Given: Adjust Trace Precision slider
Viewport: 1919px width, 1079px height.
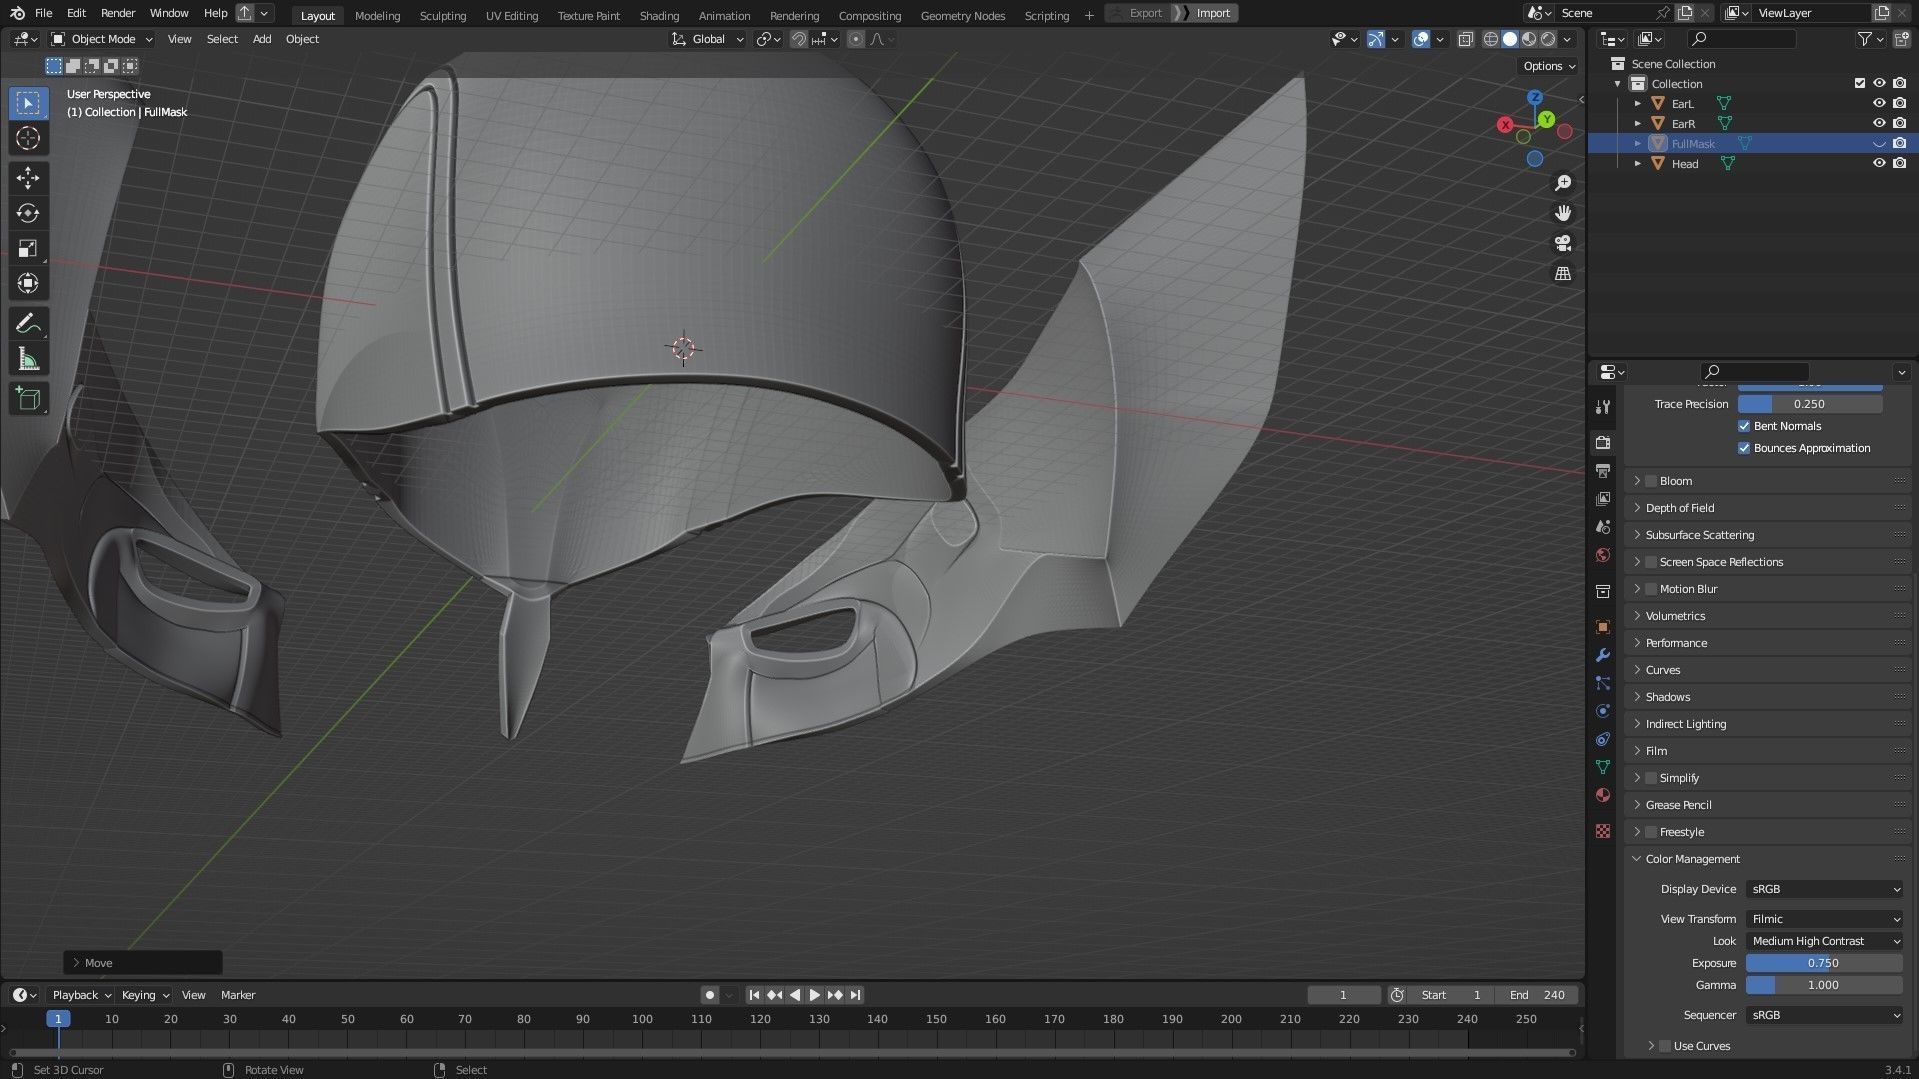Looking at the screenshot, I should pyautogui.click(x=1810, y=404).
